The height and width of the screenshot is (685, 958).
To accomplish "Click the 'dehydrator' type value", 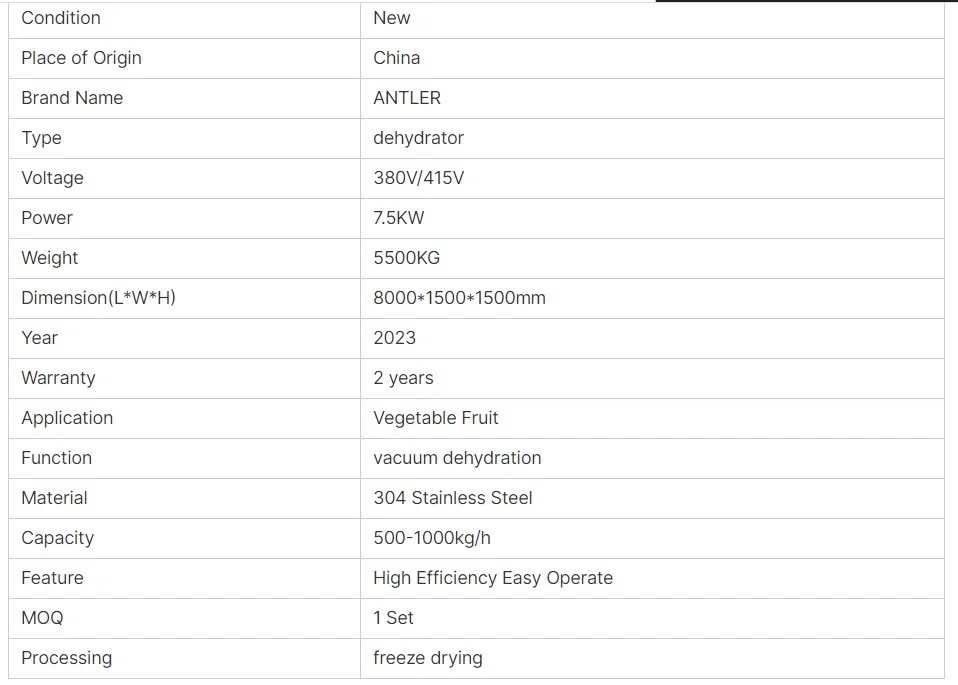I will (418, 138).
